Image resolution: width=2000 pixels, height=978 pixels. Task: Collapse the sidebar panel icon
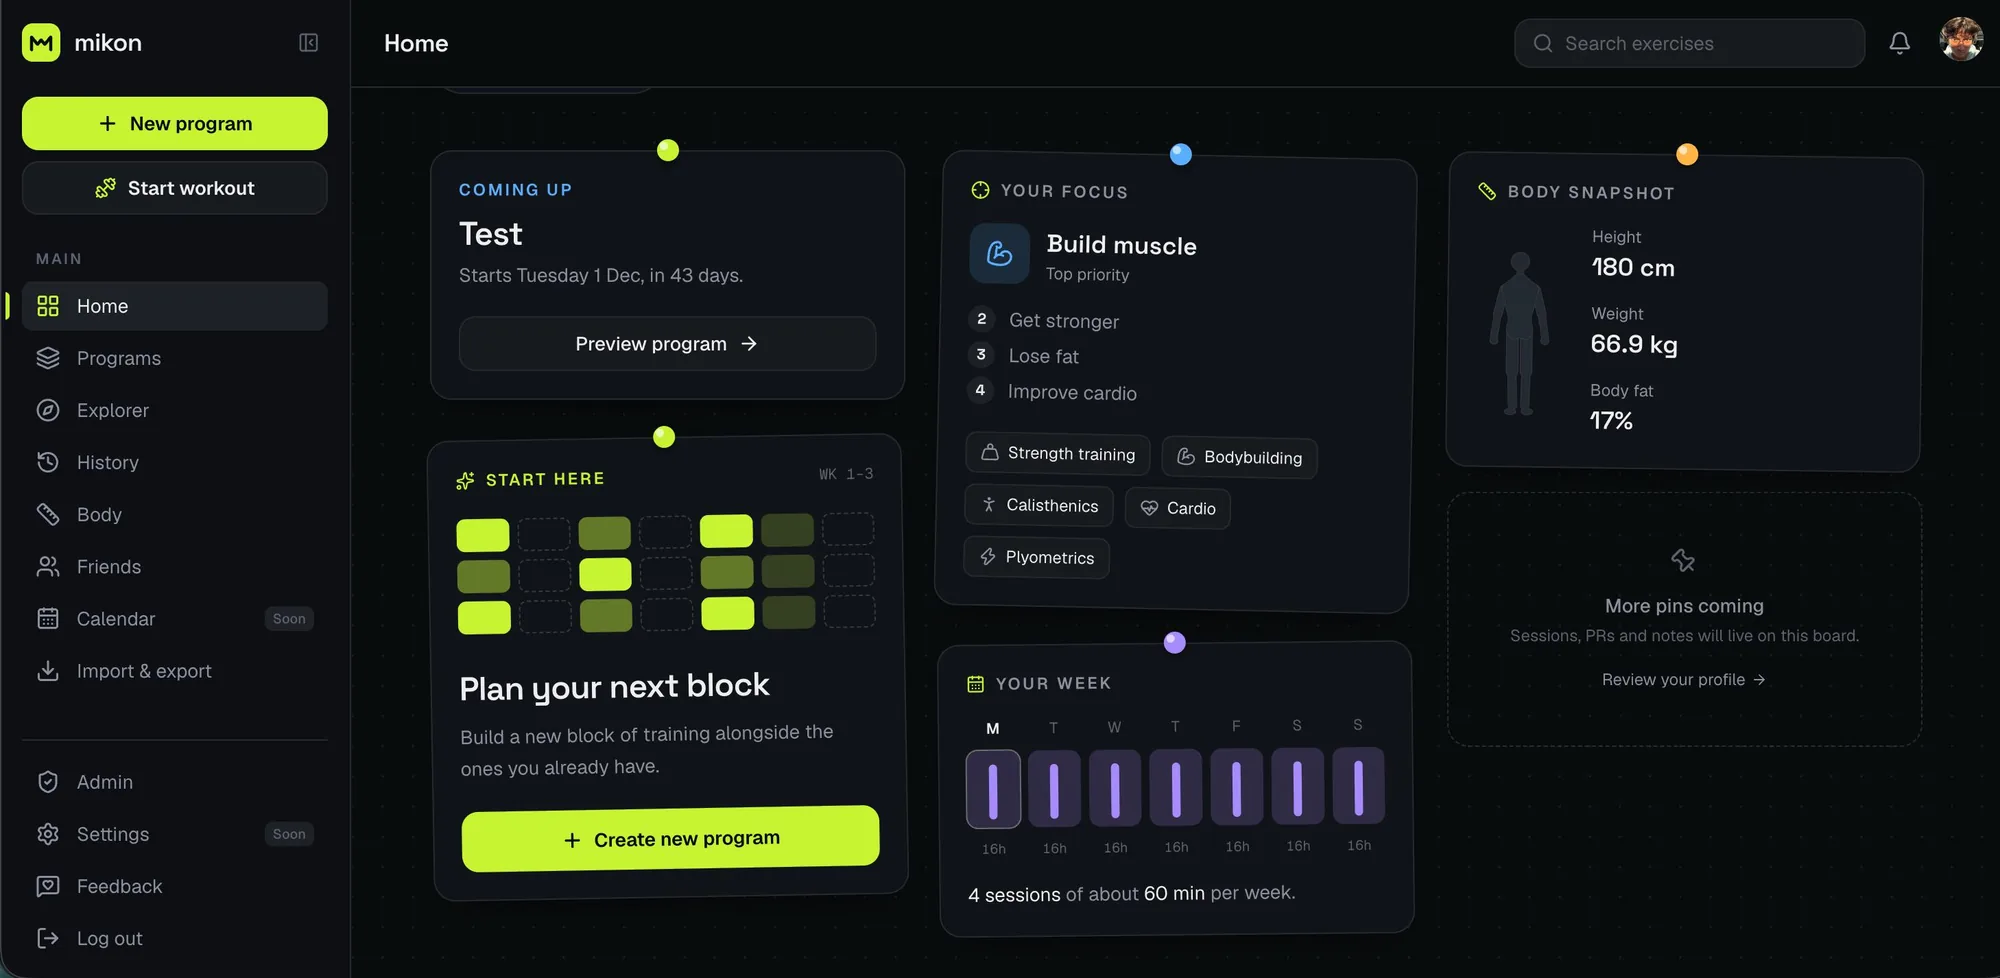point(308,43)
